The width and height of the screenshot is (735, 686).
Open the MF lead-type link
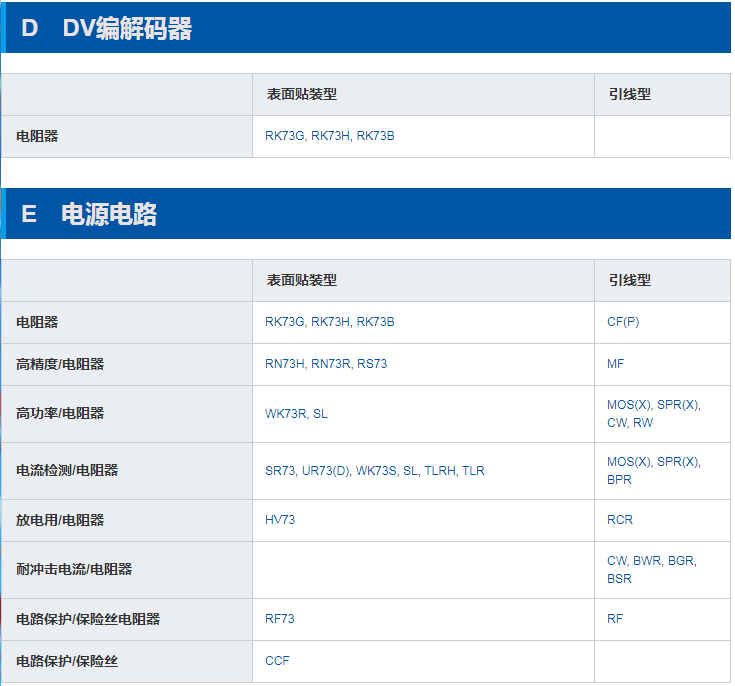click(615, 364)
